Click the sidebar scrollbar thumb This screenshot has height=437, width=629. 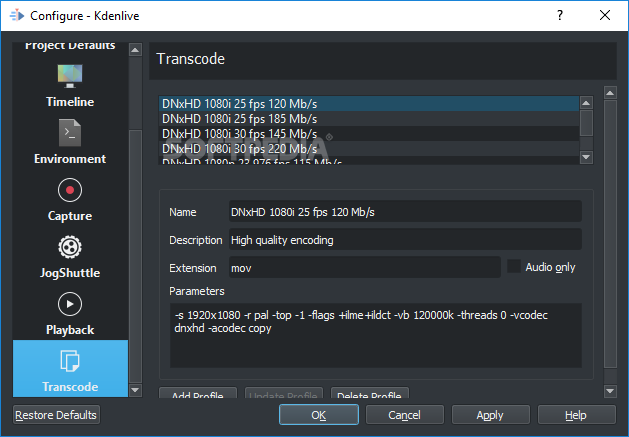click(x=135, y=256)
